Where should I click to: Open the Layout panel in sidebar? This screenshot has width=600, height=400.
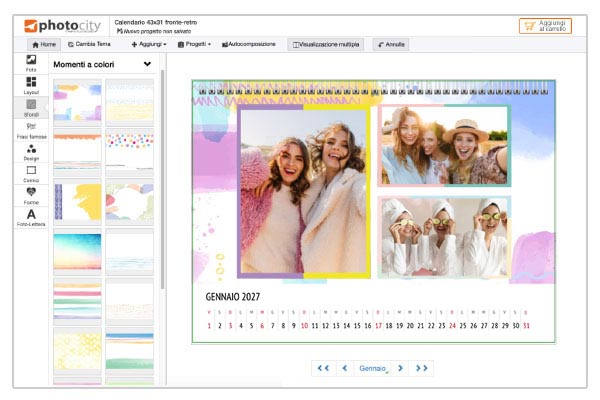(x=31, y=85)
